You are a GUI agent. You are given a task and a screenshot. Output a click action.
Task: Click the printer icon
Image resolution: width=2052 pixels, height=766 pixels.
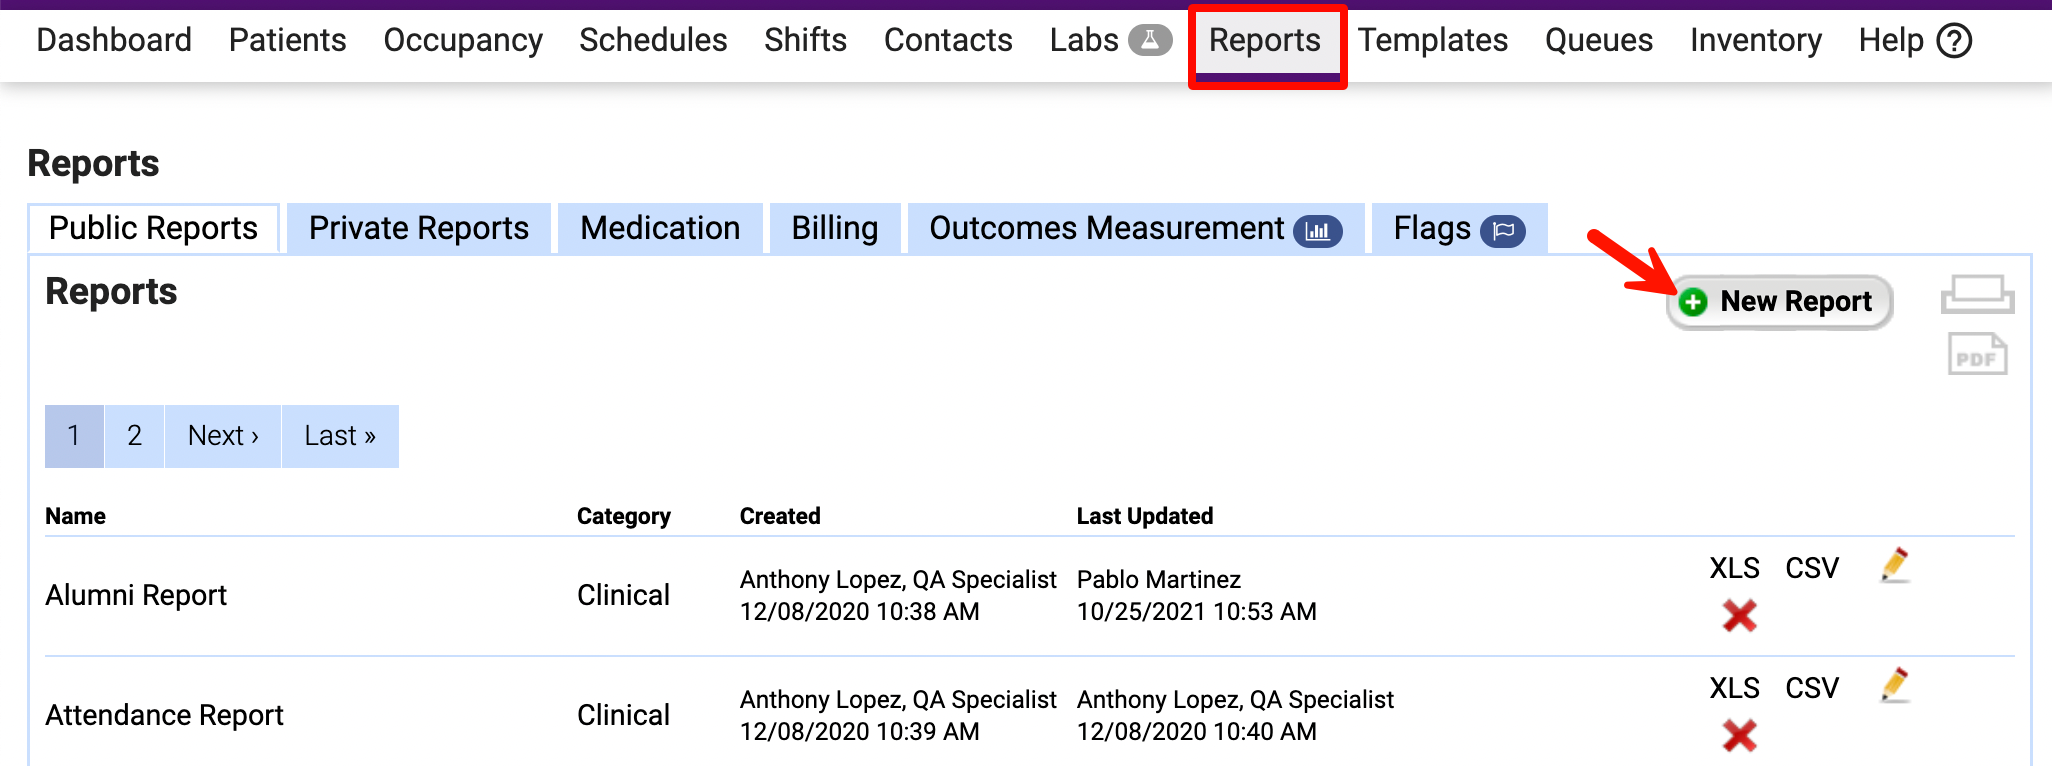click(x=1976, y=295)
